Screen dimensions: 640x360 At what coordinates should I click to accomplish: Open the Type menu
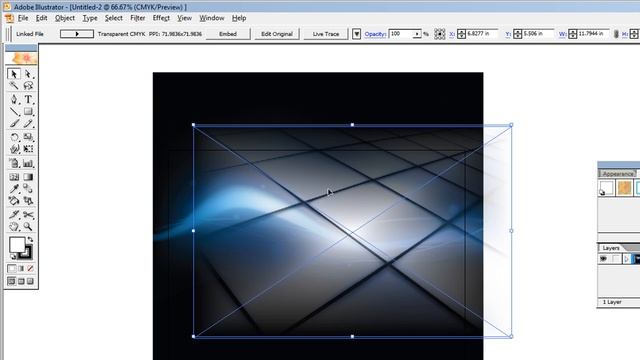click(x=90, y=18)
